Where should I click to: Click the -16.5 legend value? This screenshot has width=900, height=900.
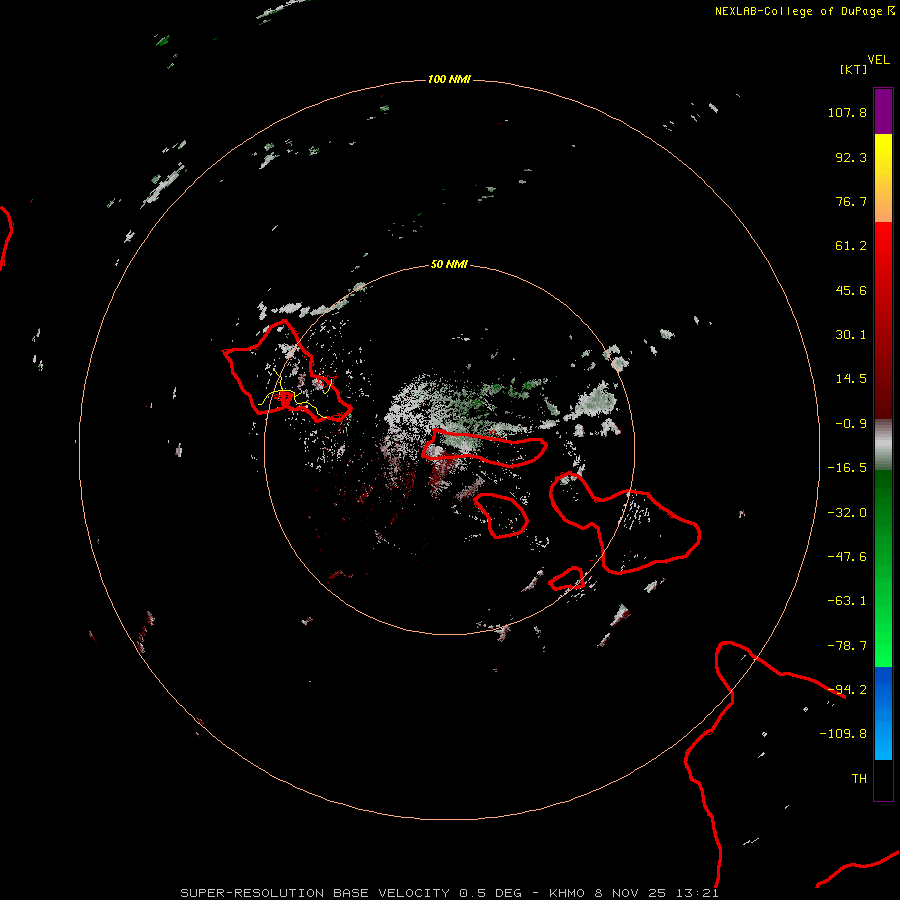click(x=847, y=468)
